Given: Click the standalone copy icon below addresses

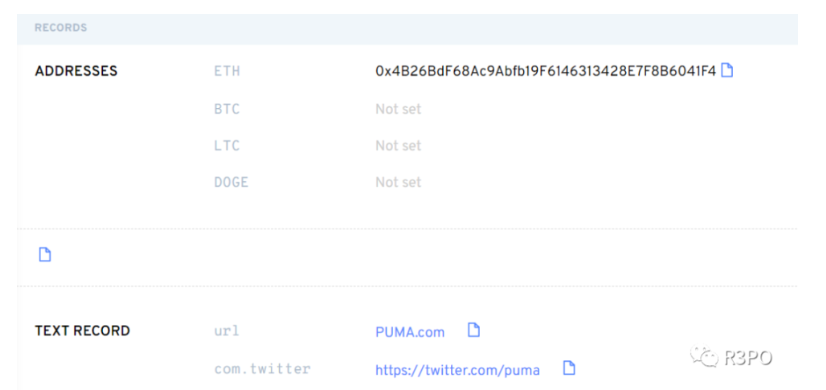Looking at the screenshot, I should pos(45,255).
